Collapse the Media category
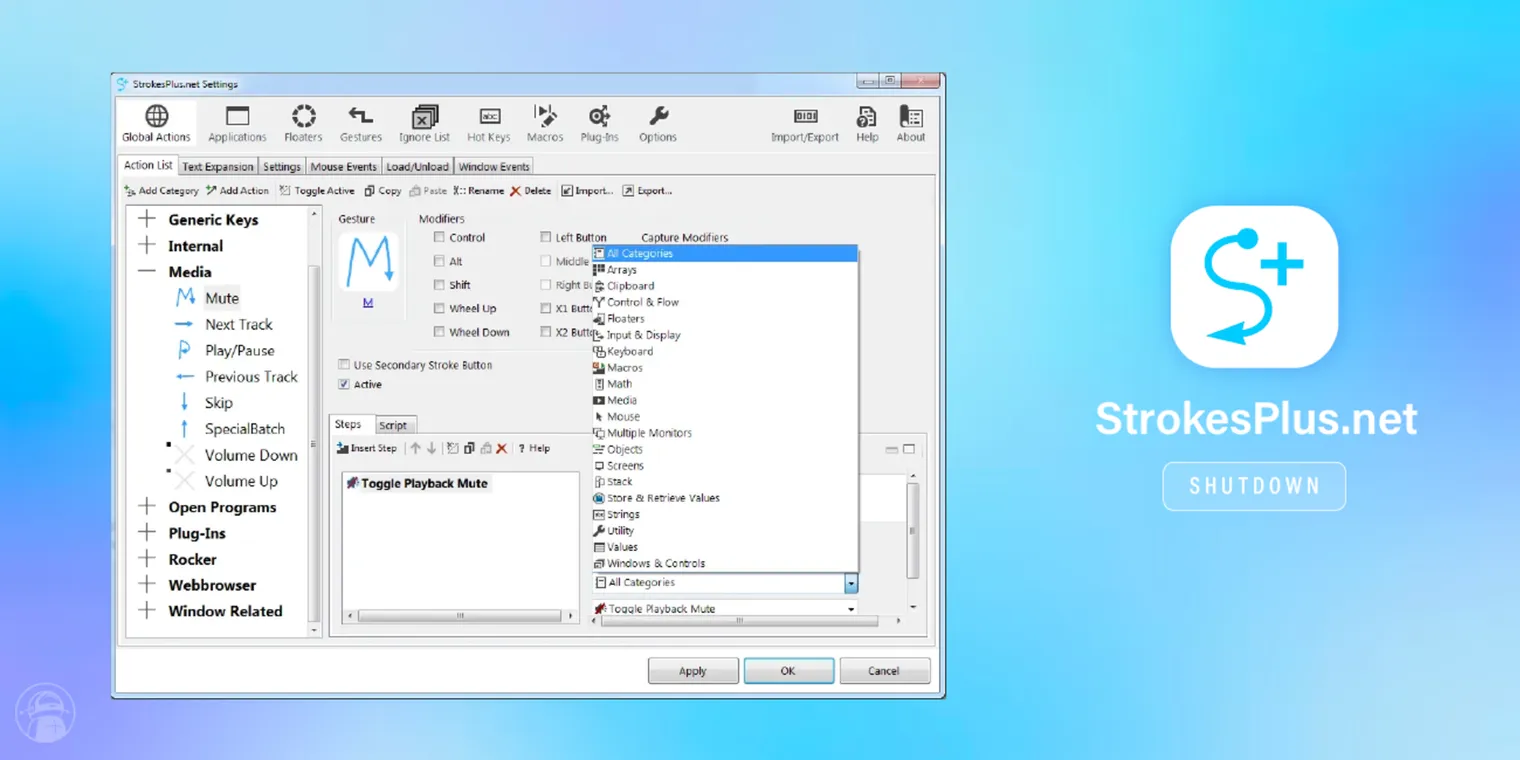The image size is (1520, 760). tap(147, 271)
